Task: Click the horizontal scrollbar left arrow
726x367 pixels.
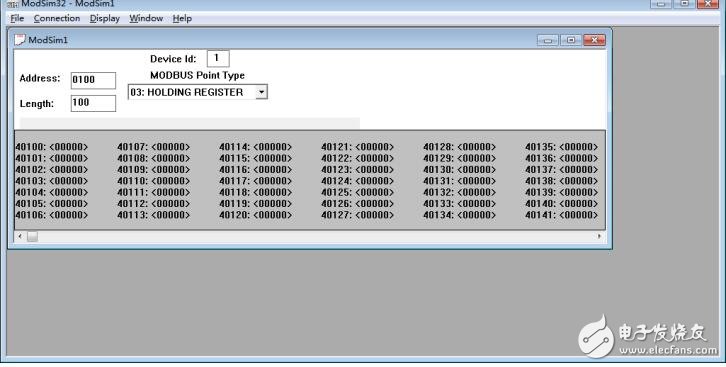Action: [20, 236]
